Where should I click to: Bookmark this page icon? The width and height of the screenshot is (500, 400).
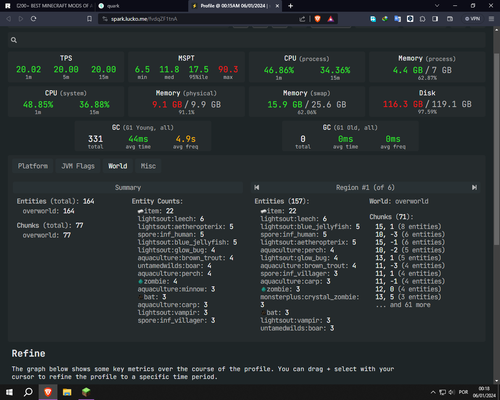coord(89,19)
